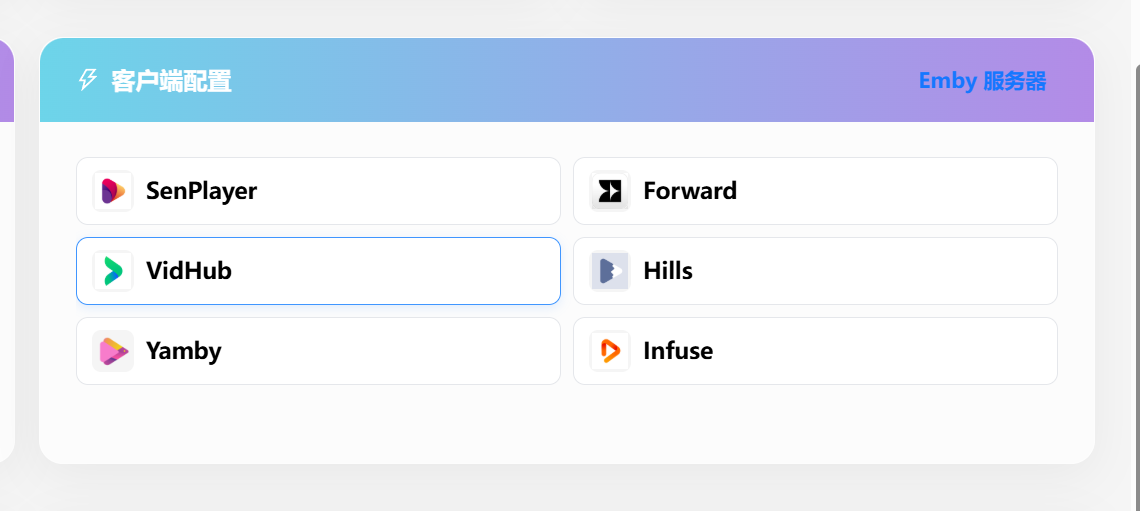Choose the Forward client name
The width and height of the screenshot is (1140, 511).
[690, 191]
